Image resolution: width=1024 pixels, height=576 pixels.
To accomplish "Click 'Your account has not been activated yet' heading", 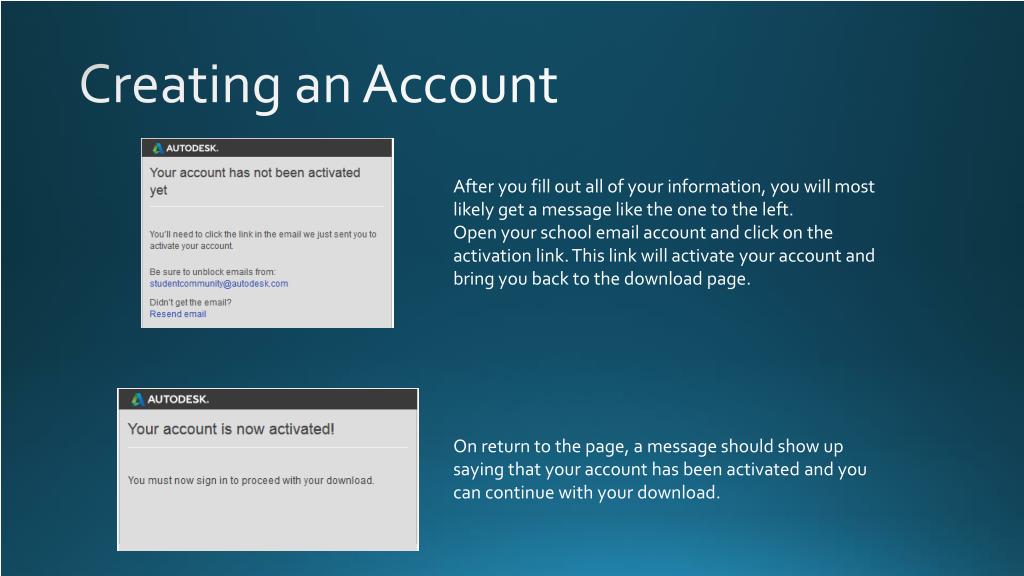I will pos(255,181).
